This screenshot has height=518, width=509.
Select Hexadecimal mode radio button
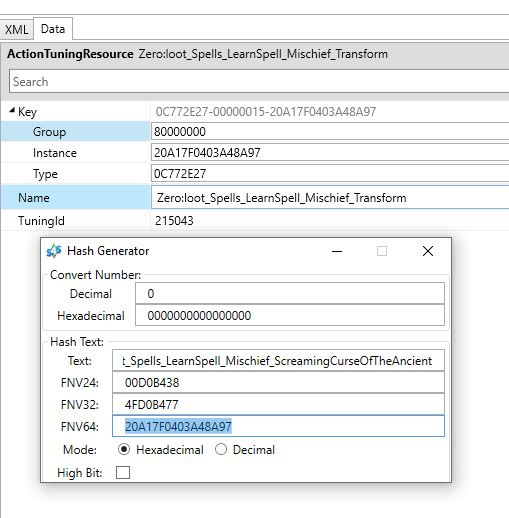124,449
